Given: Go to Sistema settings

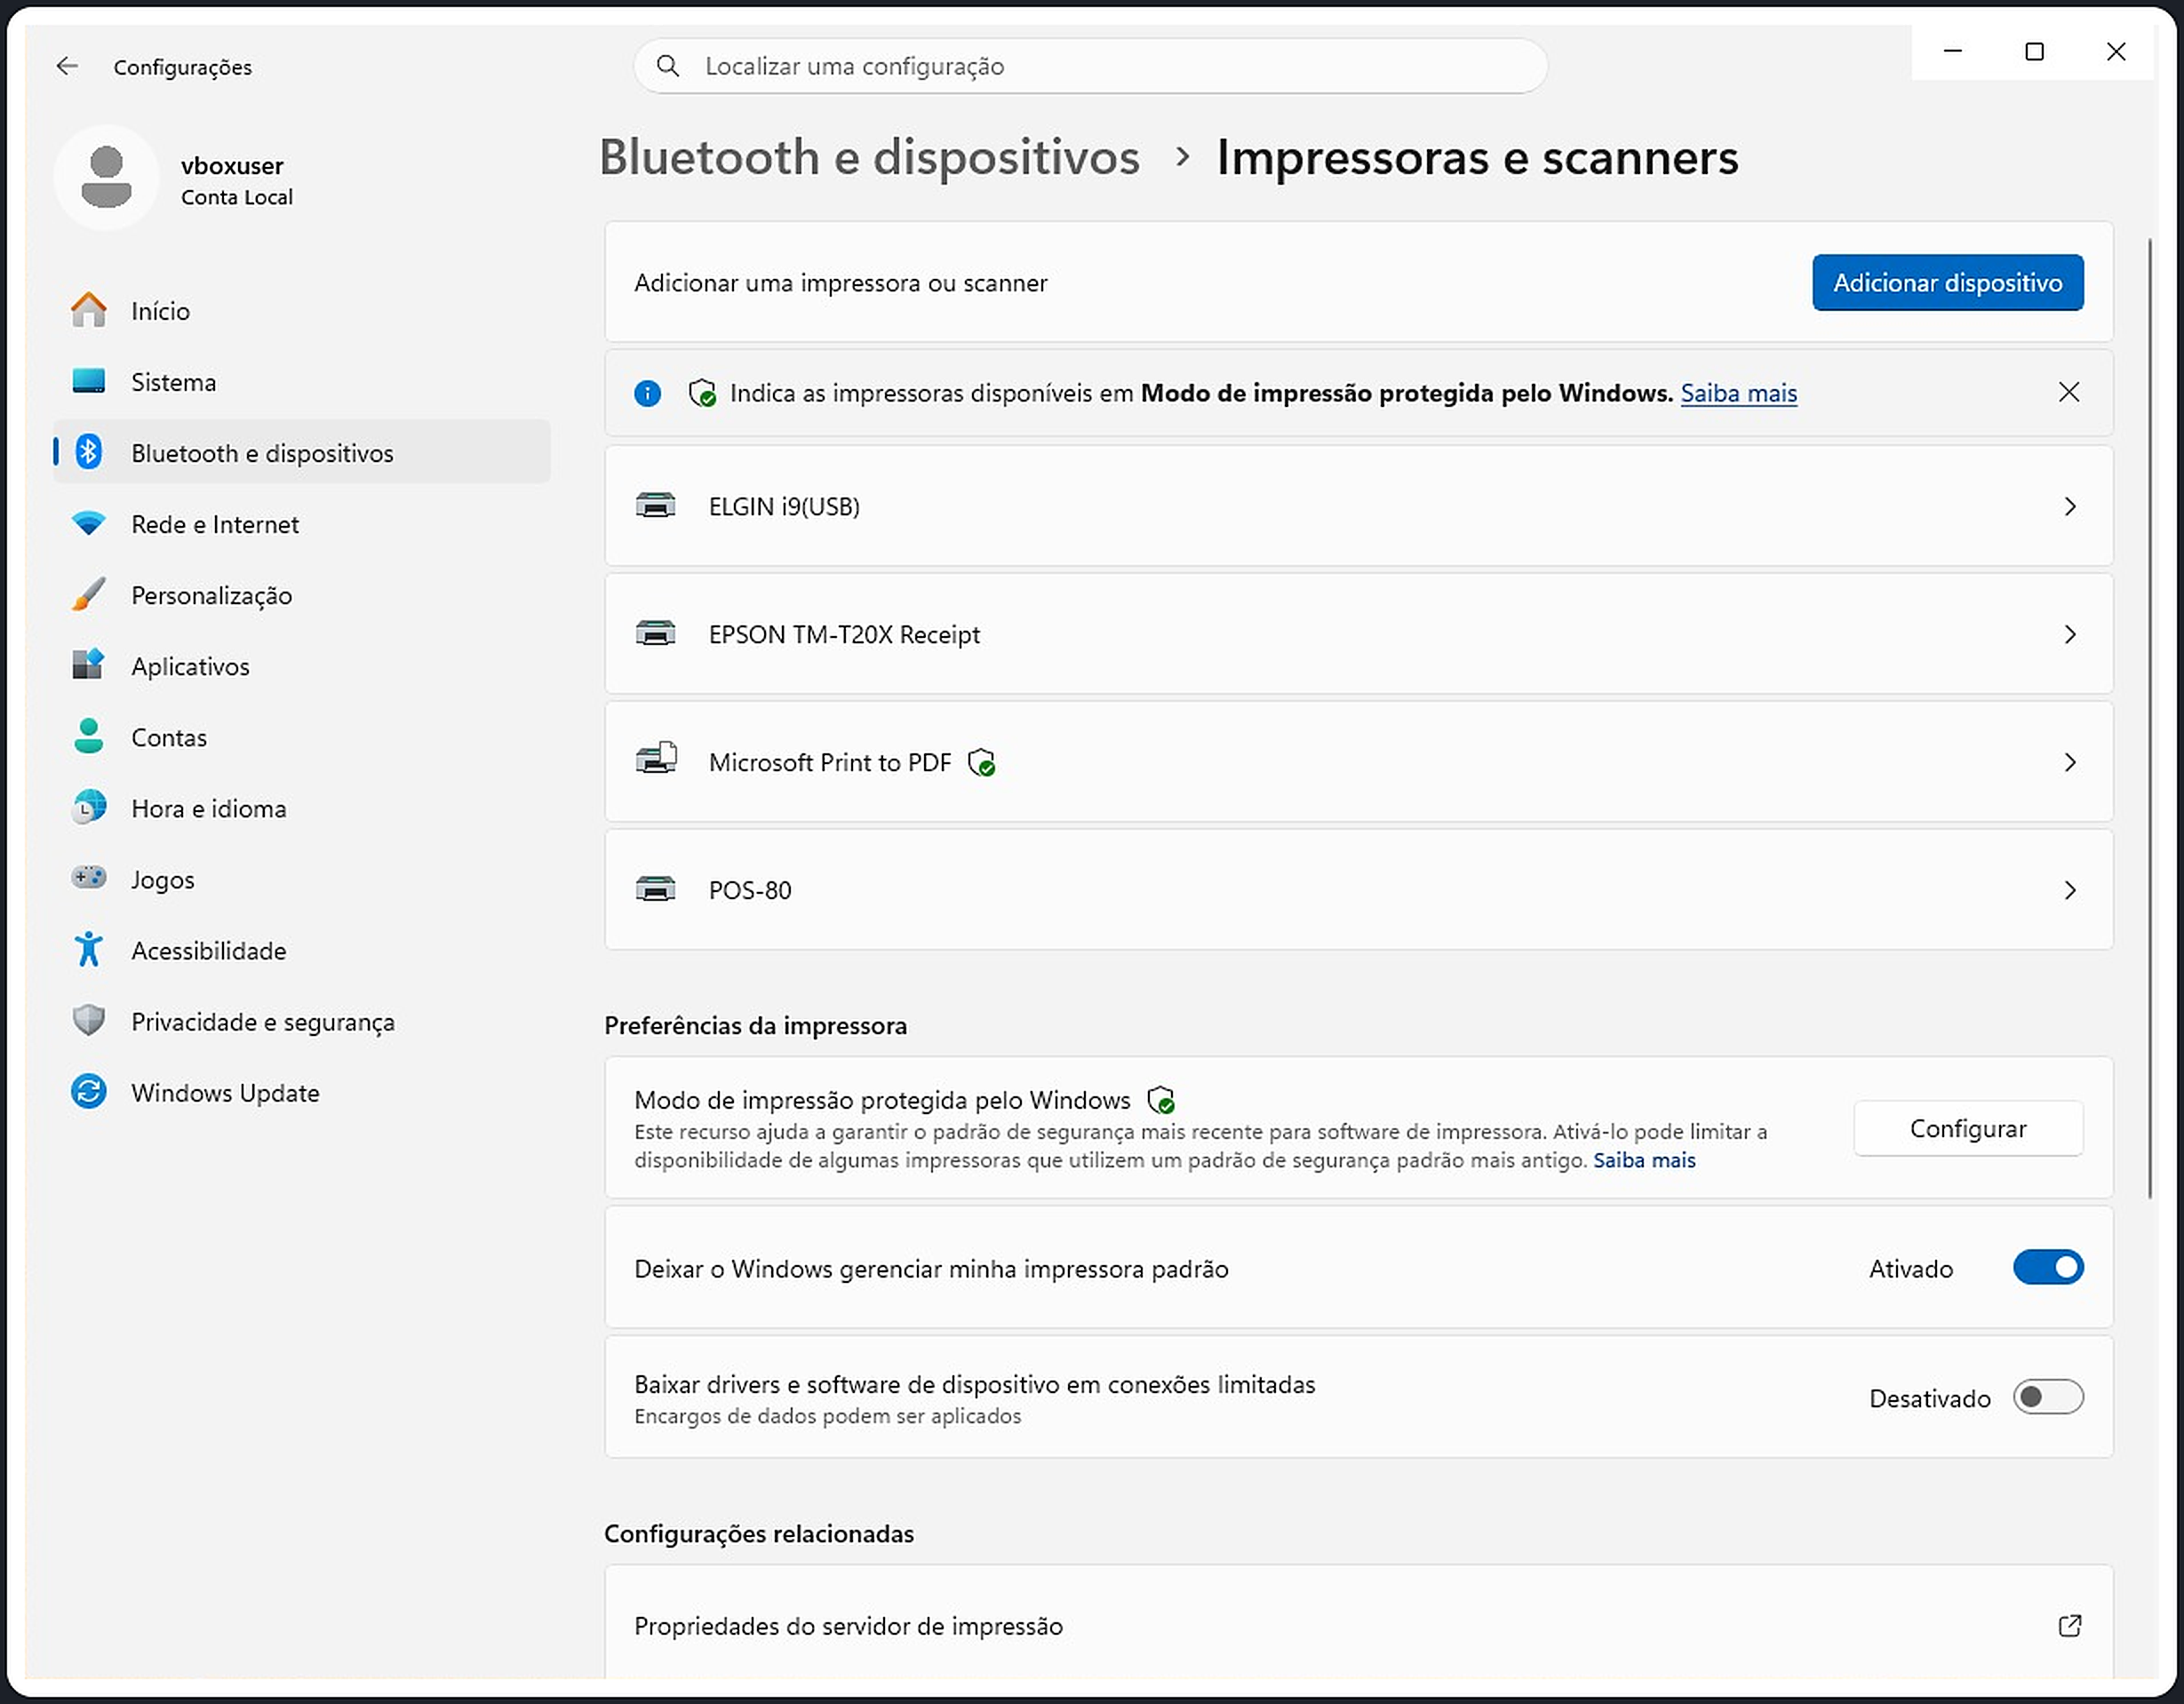Looking at the screenshot, I should [x=301, y=382].
